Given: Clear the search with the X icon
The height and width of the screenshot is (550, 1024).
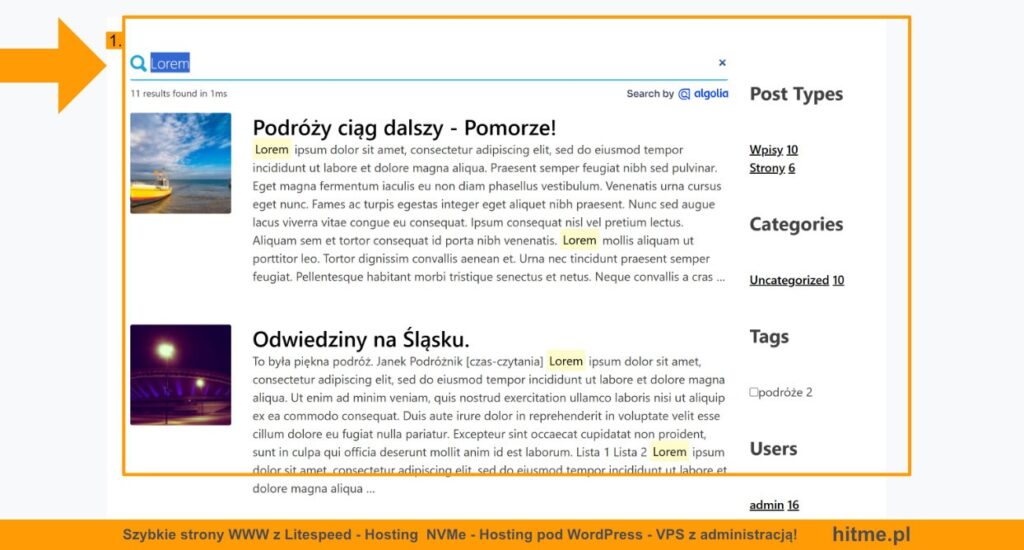Looking at the screenshot, I should click(722, 63).
